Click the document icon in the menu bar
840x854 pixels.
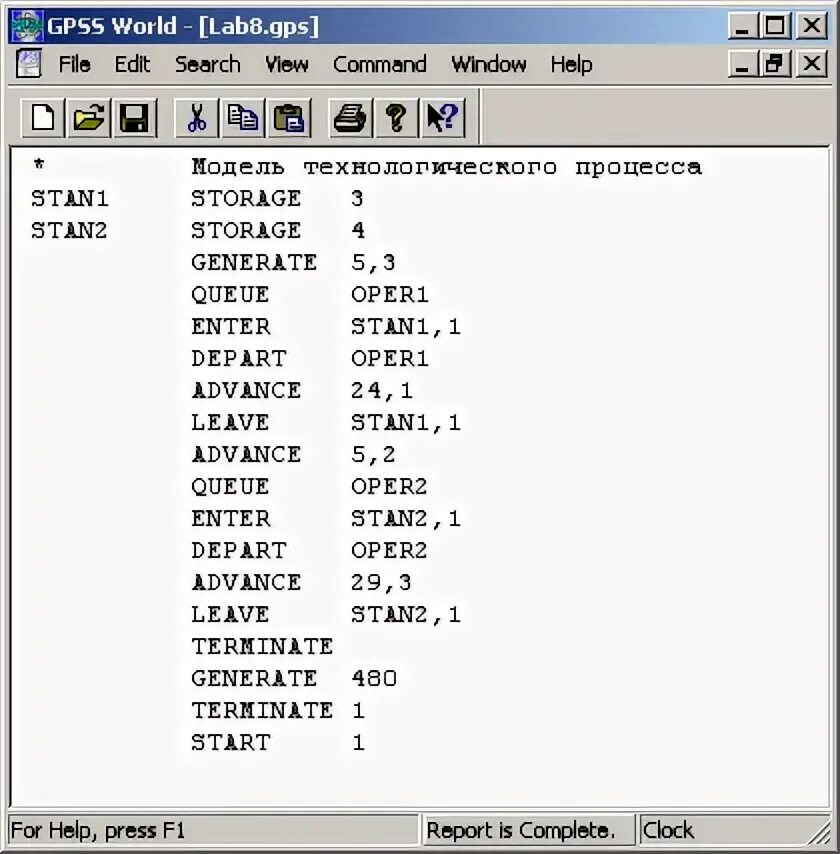click(x=29, y=64)
